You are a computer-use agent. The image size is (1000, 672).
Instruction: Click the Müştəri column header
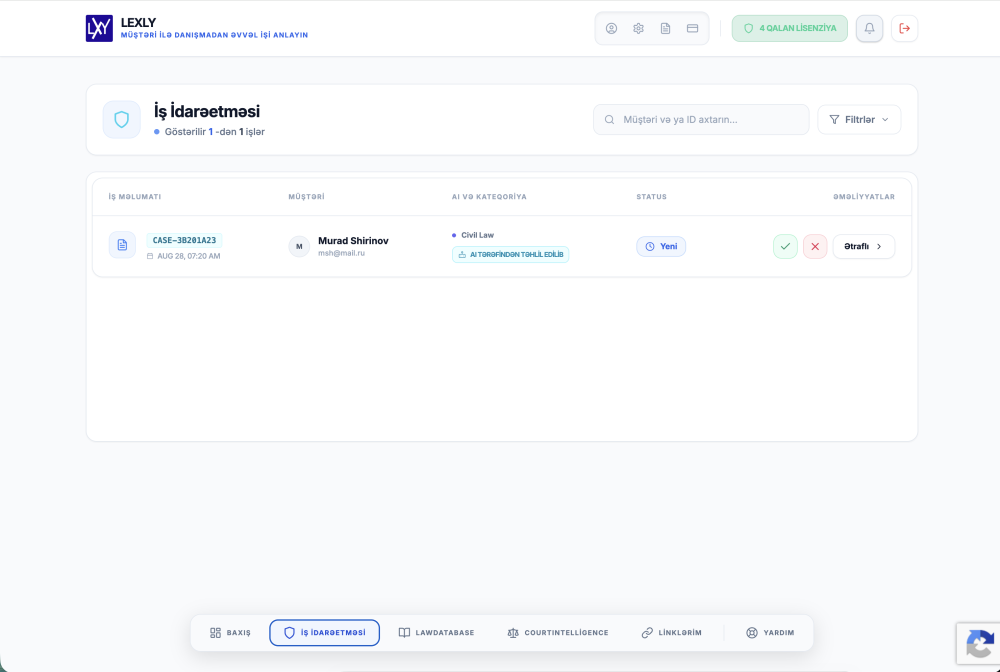pos(307,196)
